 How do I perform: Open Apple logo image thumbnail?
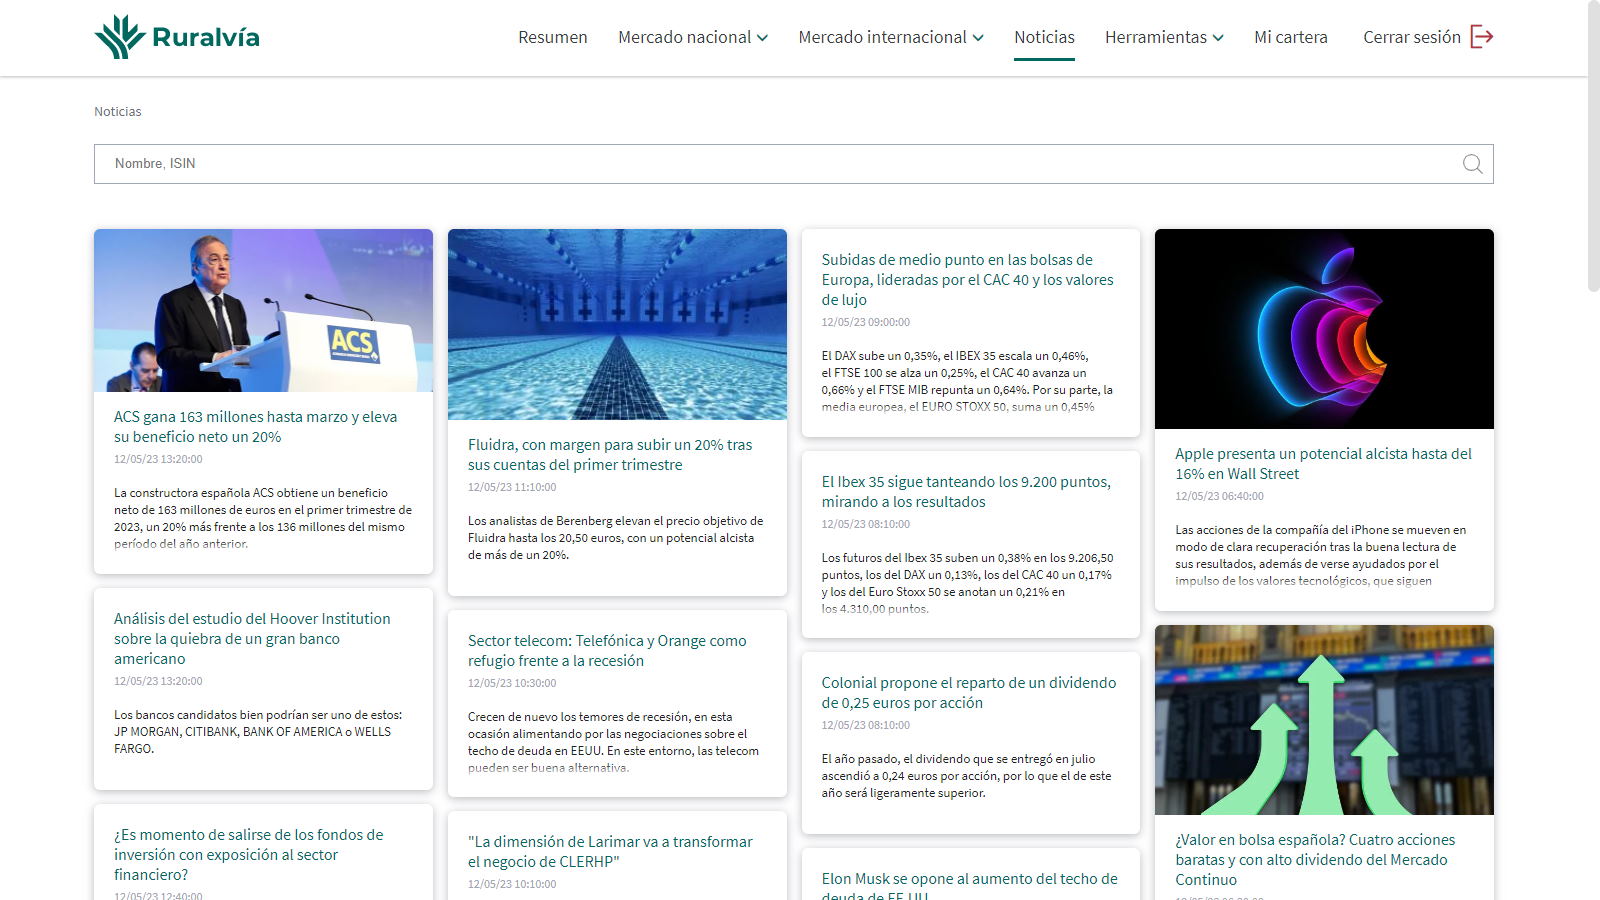click(1324, 329)
